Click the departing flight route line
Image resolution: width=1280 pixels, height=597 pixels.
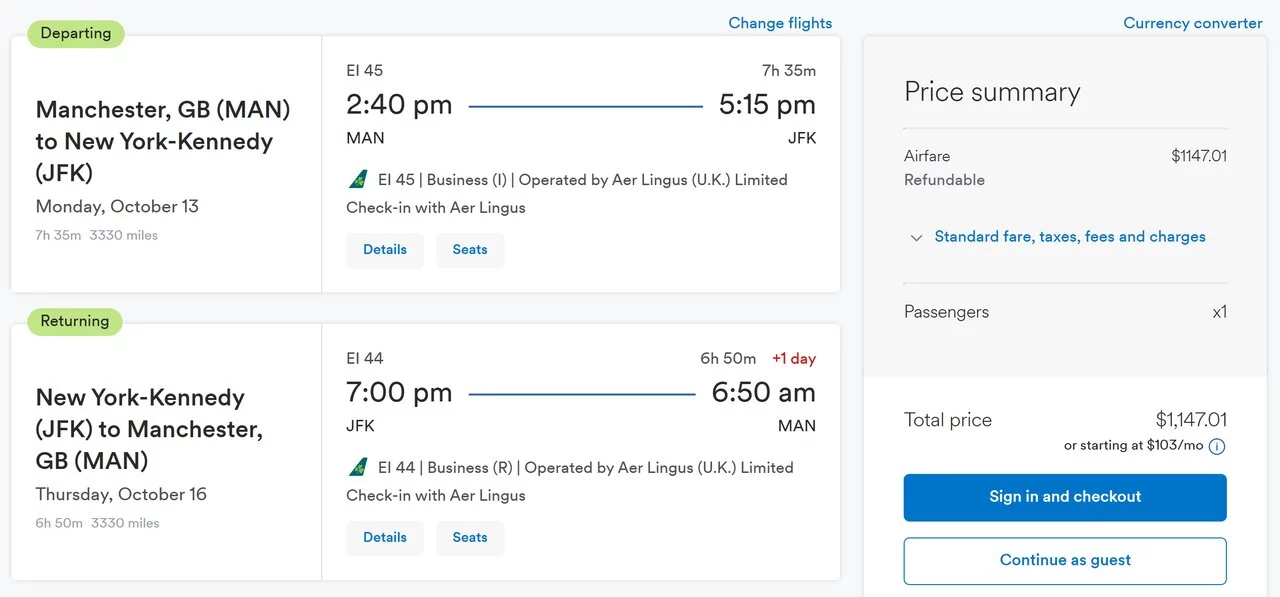(586, 106)
